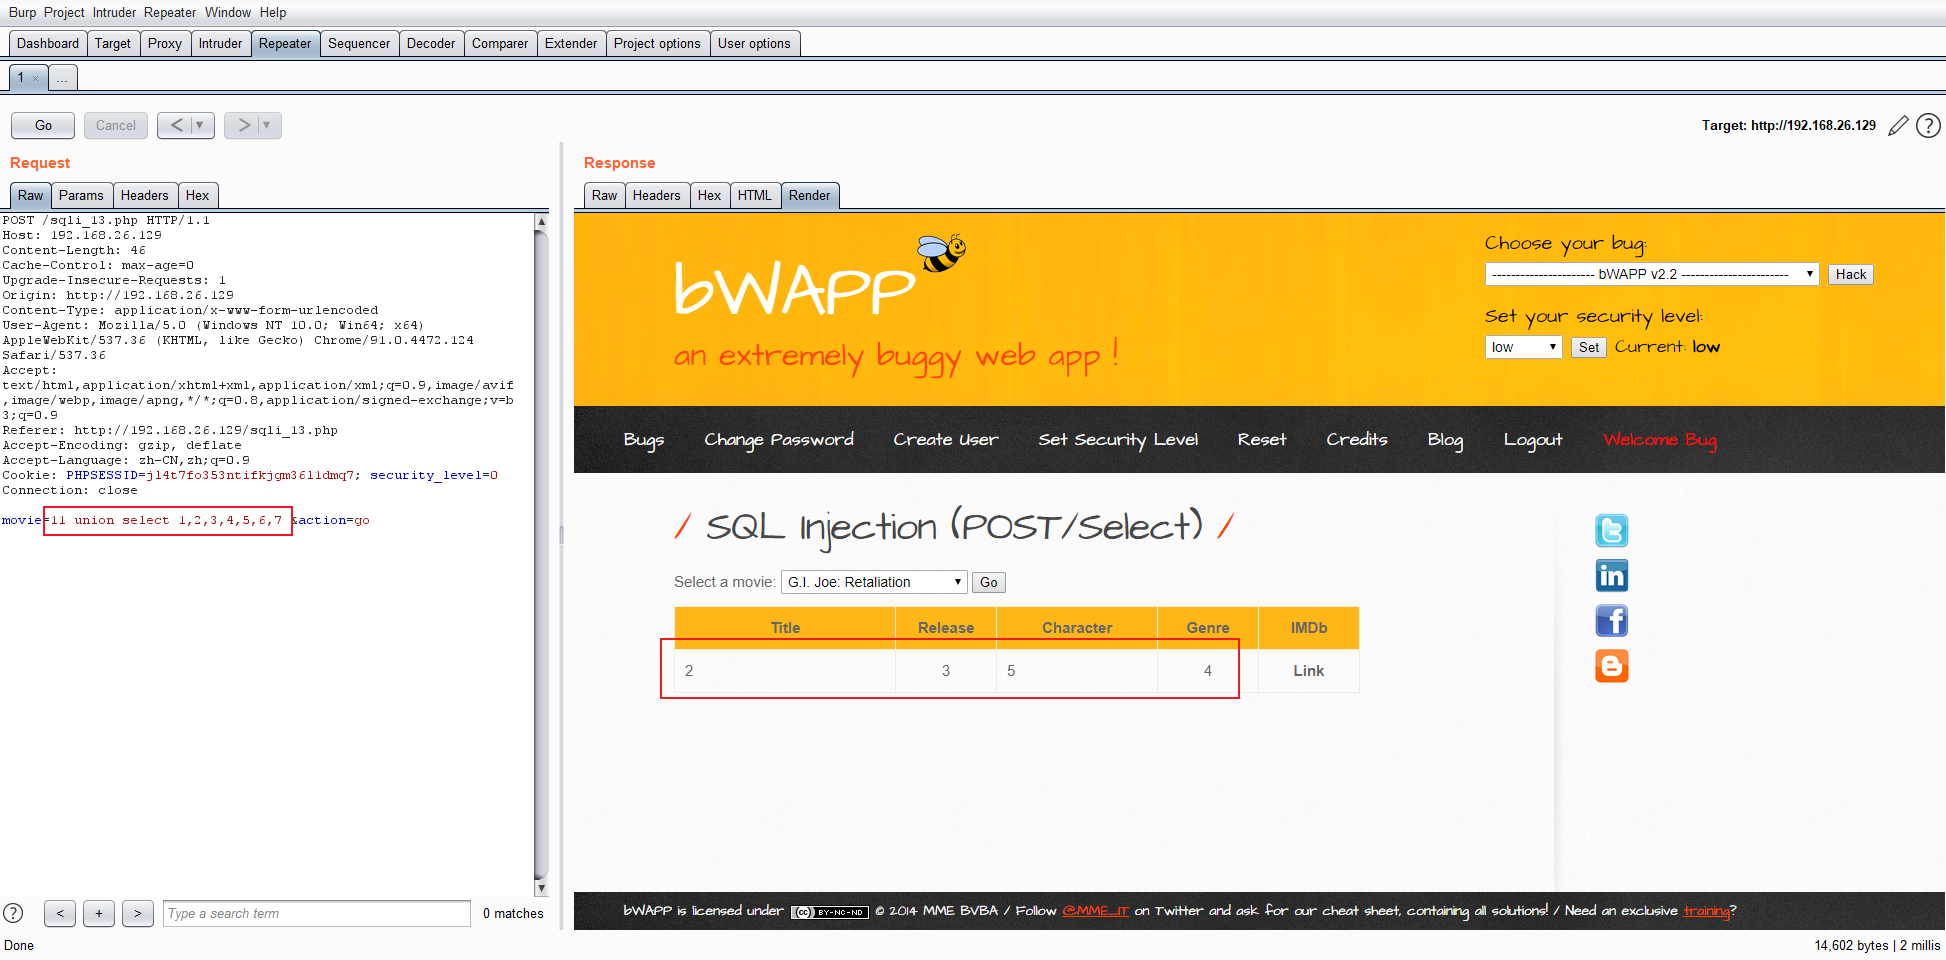
Task: Switch to the Sequencer tab
Action: [359, 43]
